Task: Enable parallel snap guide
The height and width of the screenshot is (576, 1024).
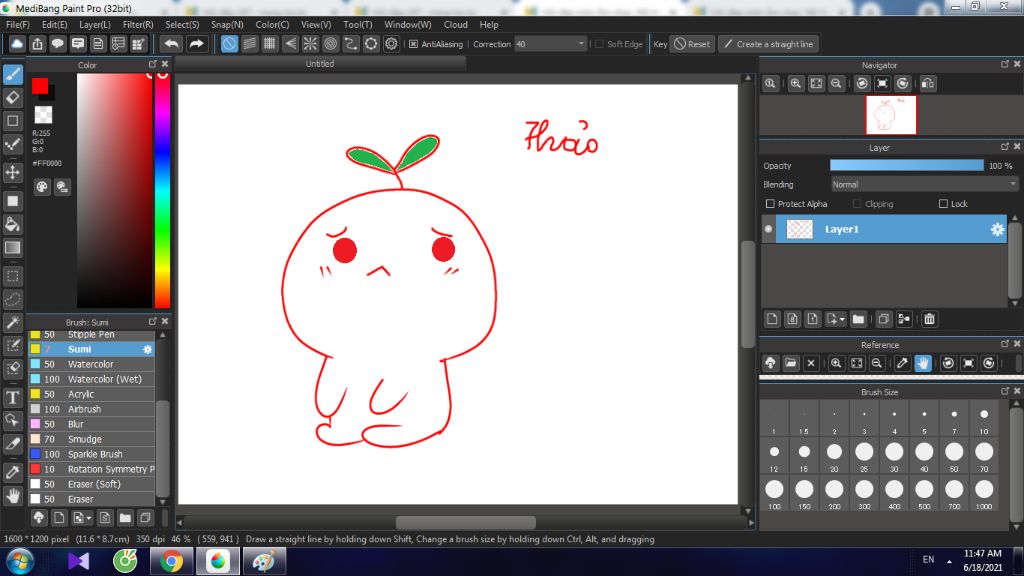Action: pyautogui.click(x=249, y=44)
